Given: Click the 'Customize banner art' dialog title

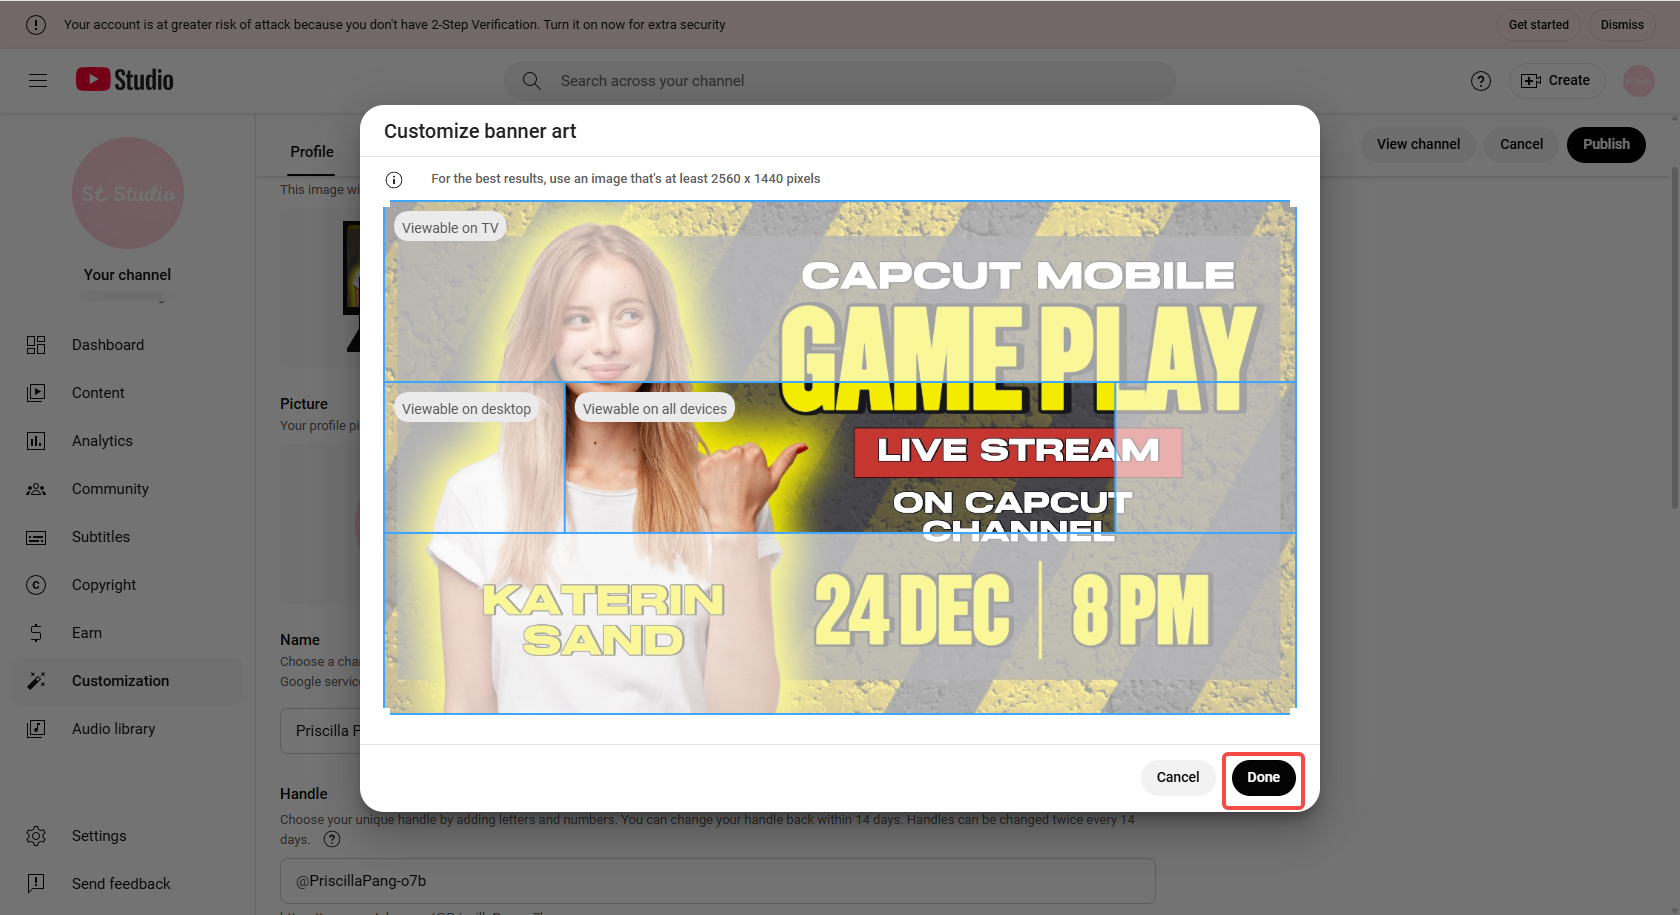Looking at the screenshot, I should 480,131.
